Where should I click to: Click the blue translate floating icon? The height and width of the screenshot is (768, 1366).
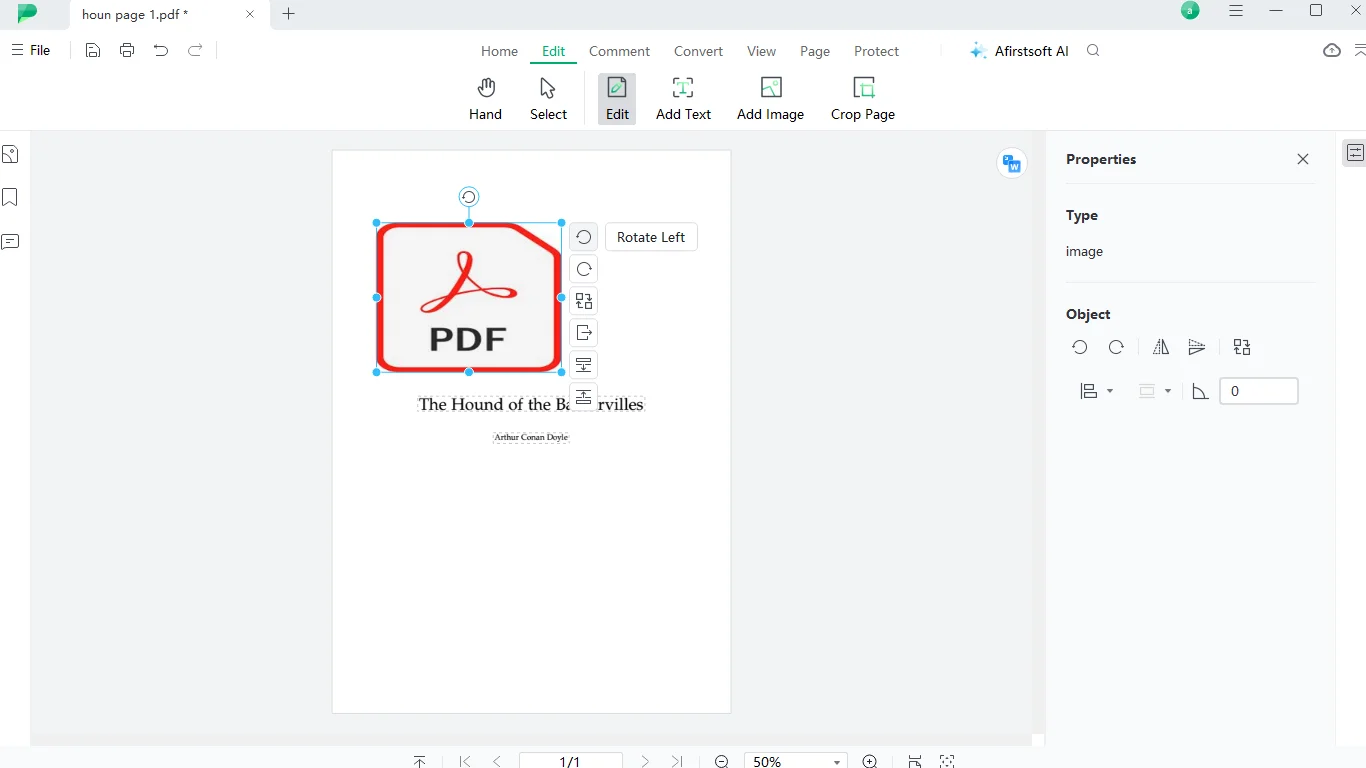1012,164
